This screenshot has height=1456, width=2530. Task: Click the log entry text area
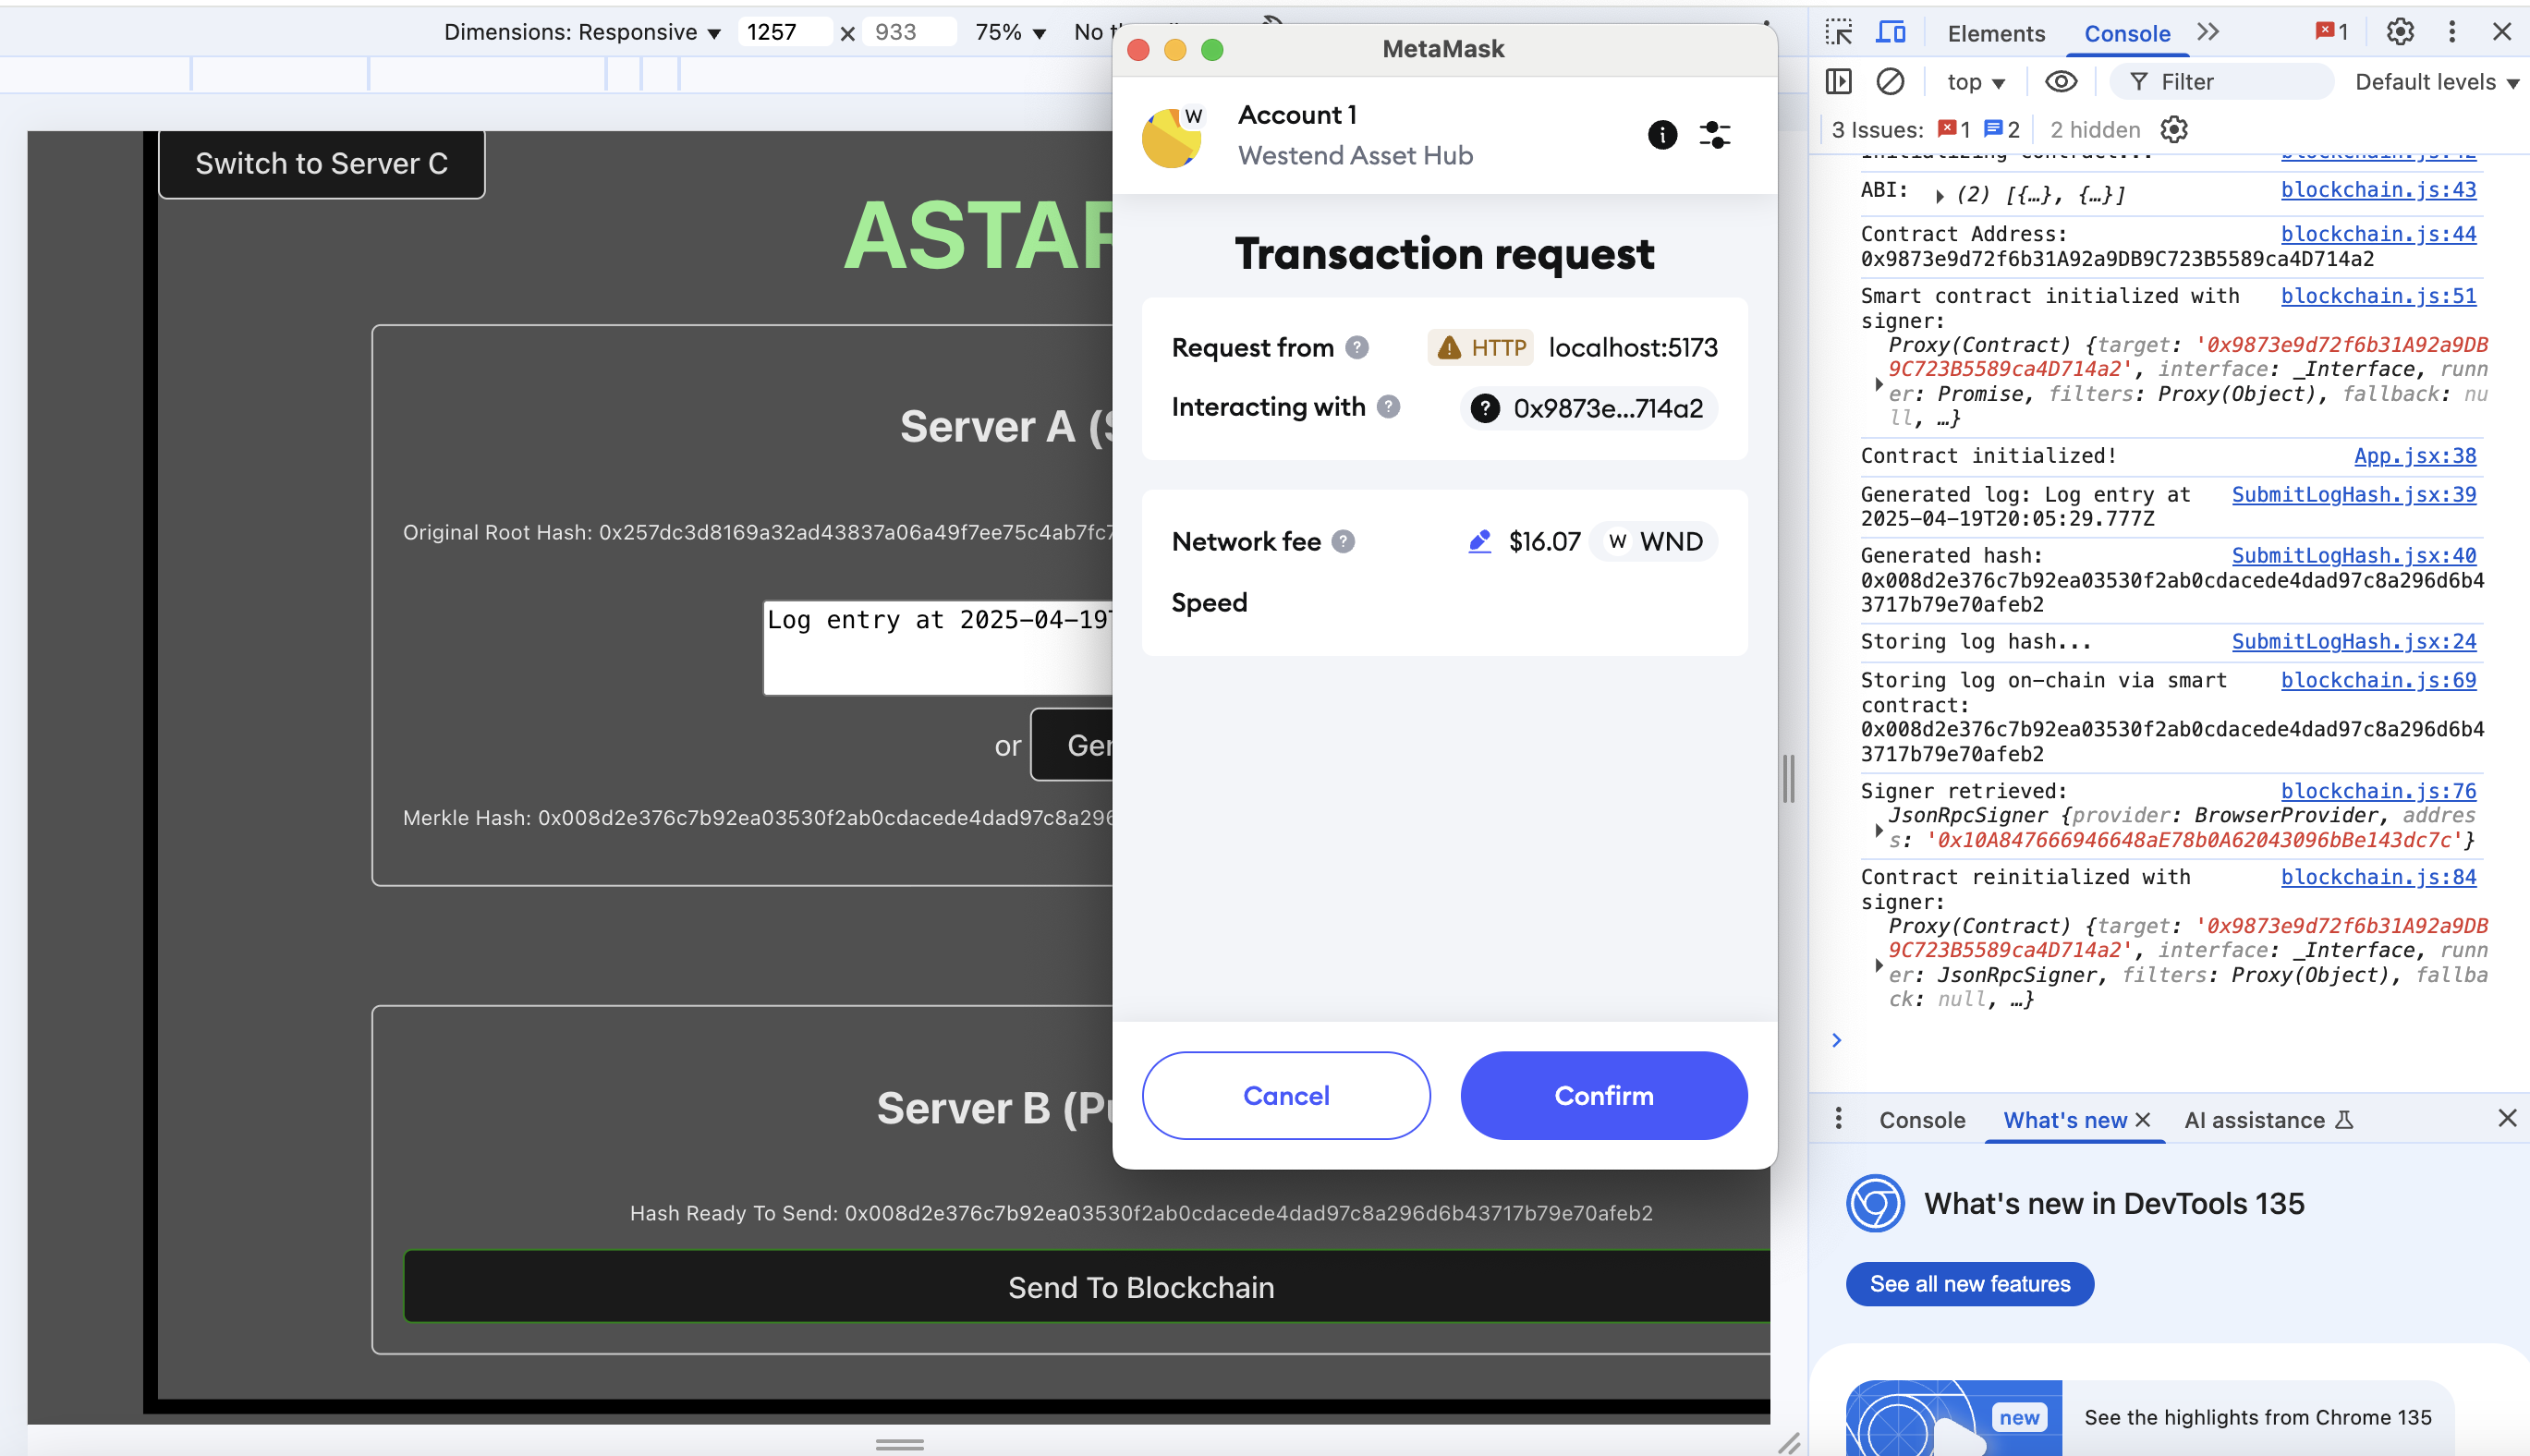pyautogui.click(x=937, y=648)
